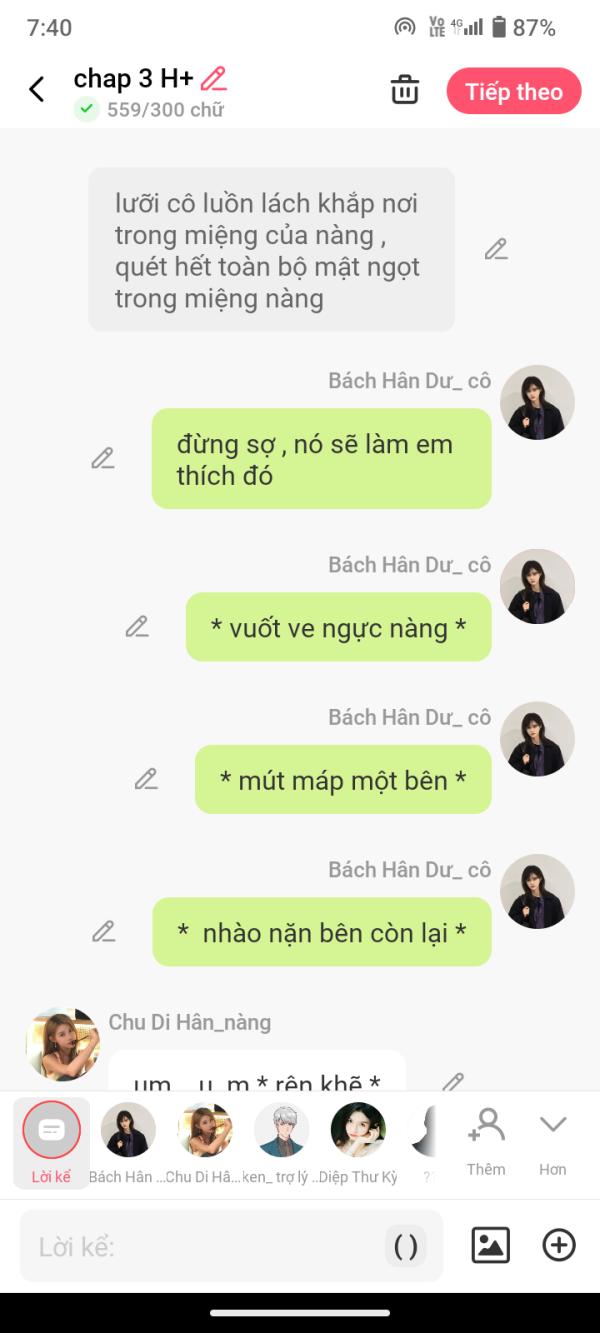Image resolution: width=600 pixels, height=1333 pixels.
Task: Expand more options with Hơn chevron
Action: [553, 1140]
